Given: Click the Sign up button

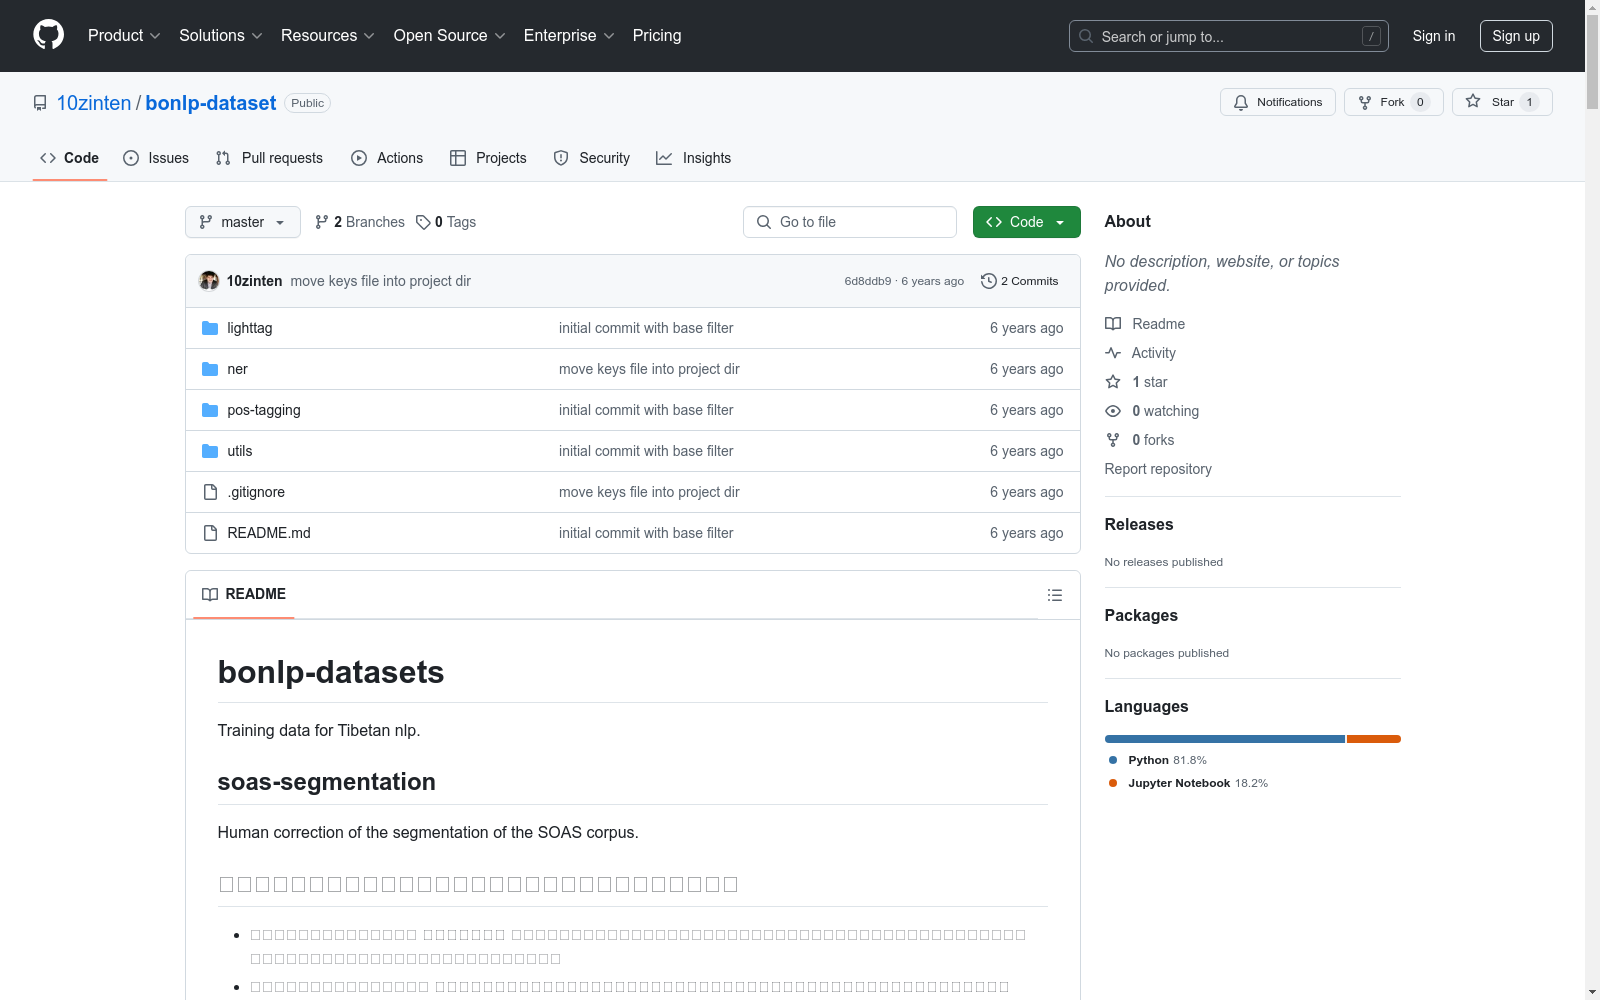Looking at the screenshot, I should (1516, 36).
